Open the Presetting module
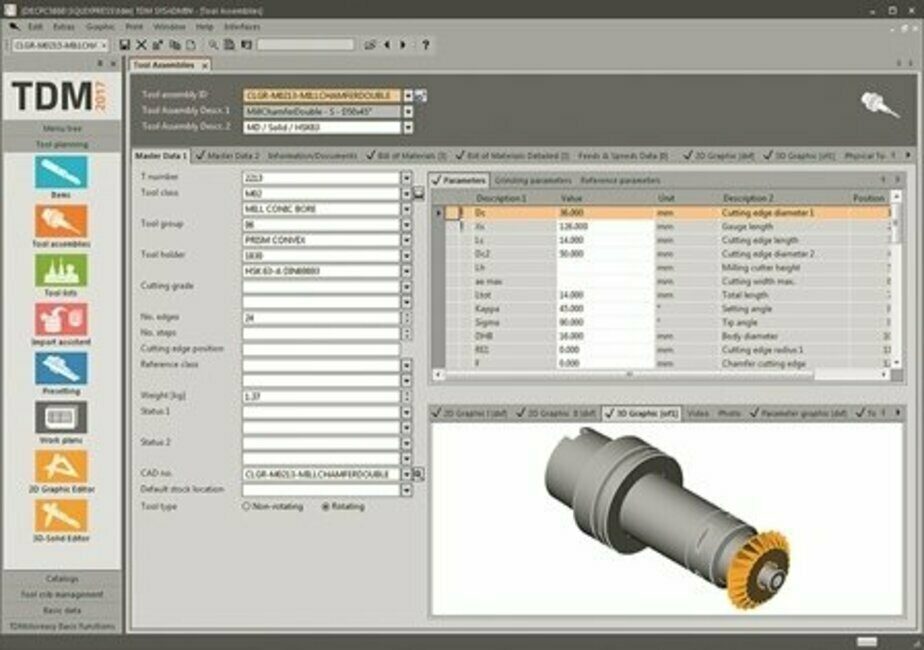The width and height of the screenshot is (924, 650). 61,370
